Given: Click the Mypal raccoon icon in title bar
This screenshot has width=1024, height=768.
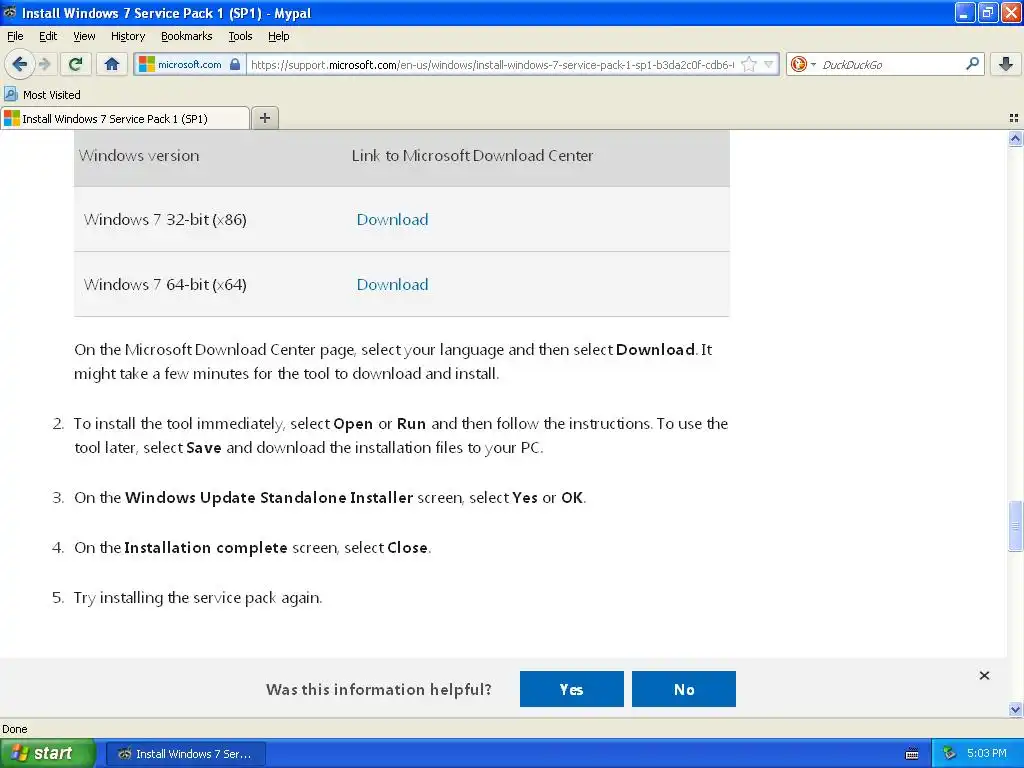Looking at the screenshot, I should 10,12.
